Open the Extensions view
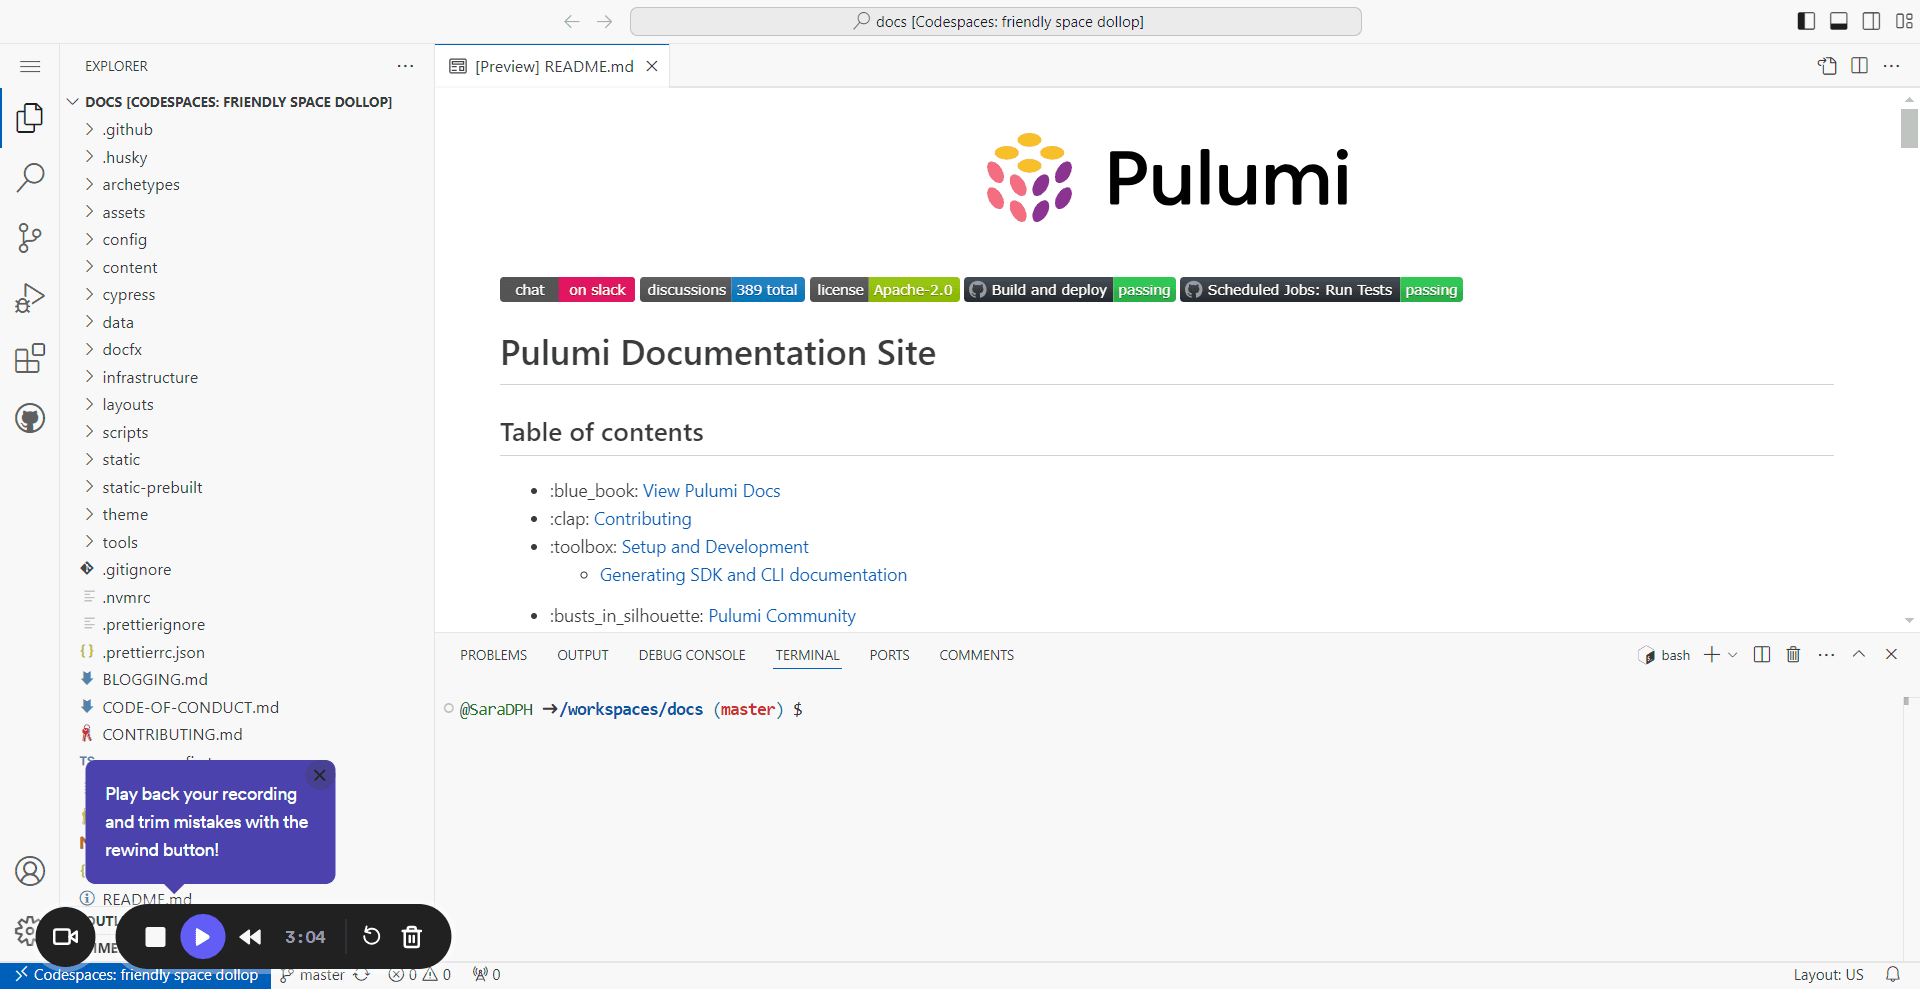This screenshot has width=1920, height=989. pos(30,358)
